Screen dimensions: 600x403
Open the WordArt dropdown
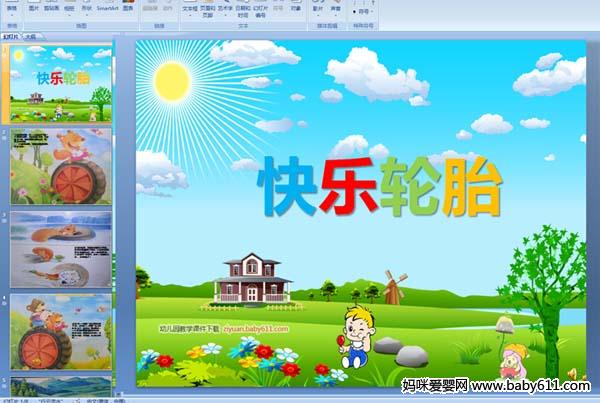coord(226,8)
